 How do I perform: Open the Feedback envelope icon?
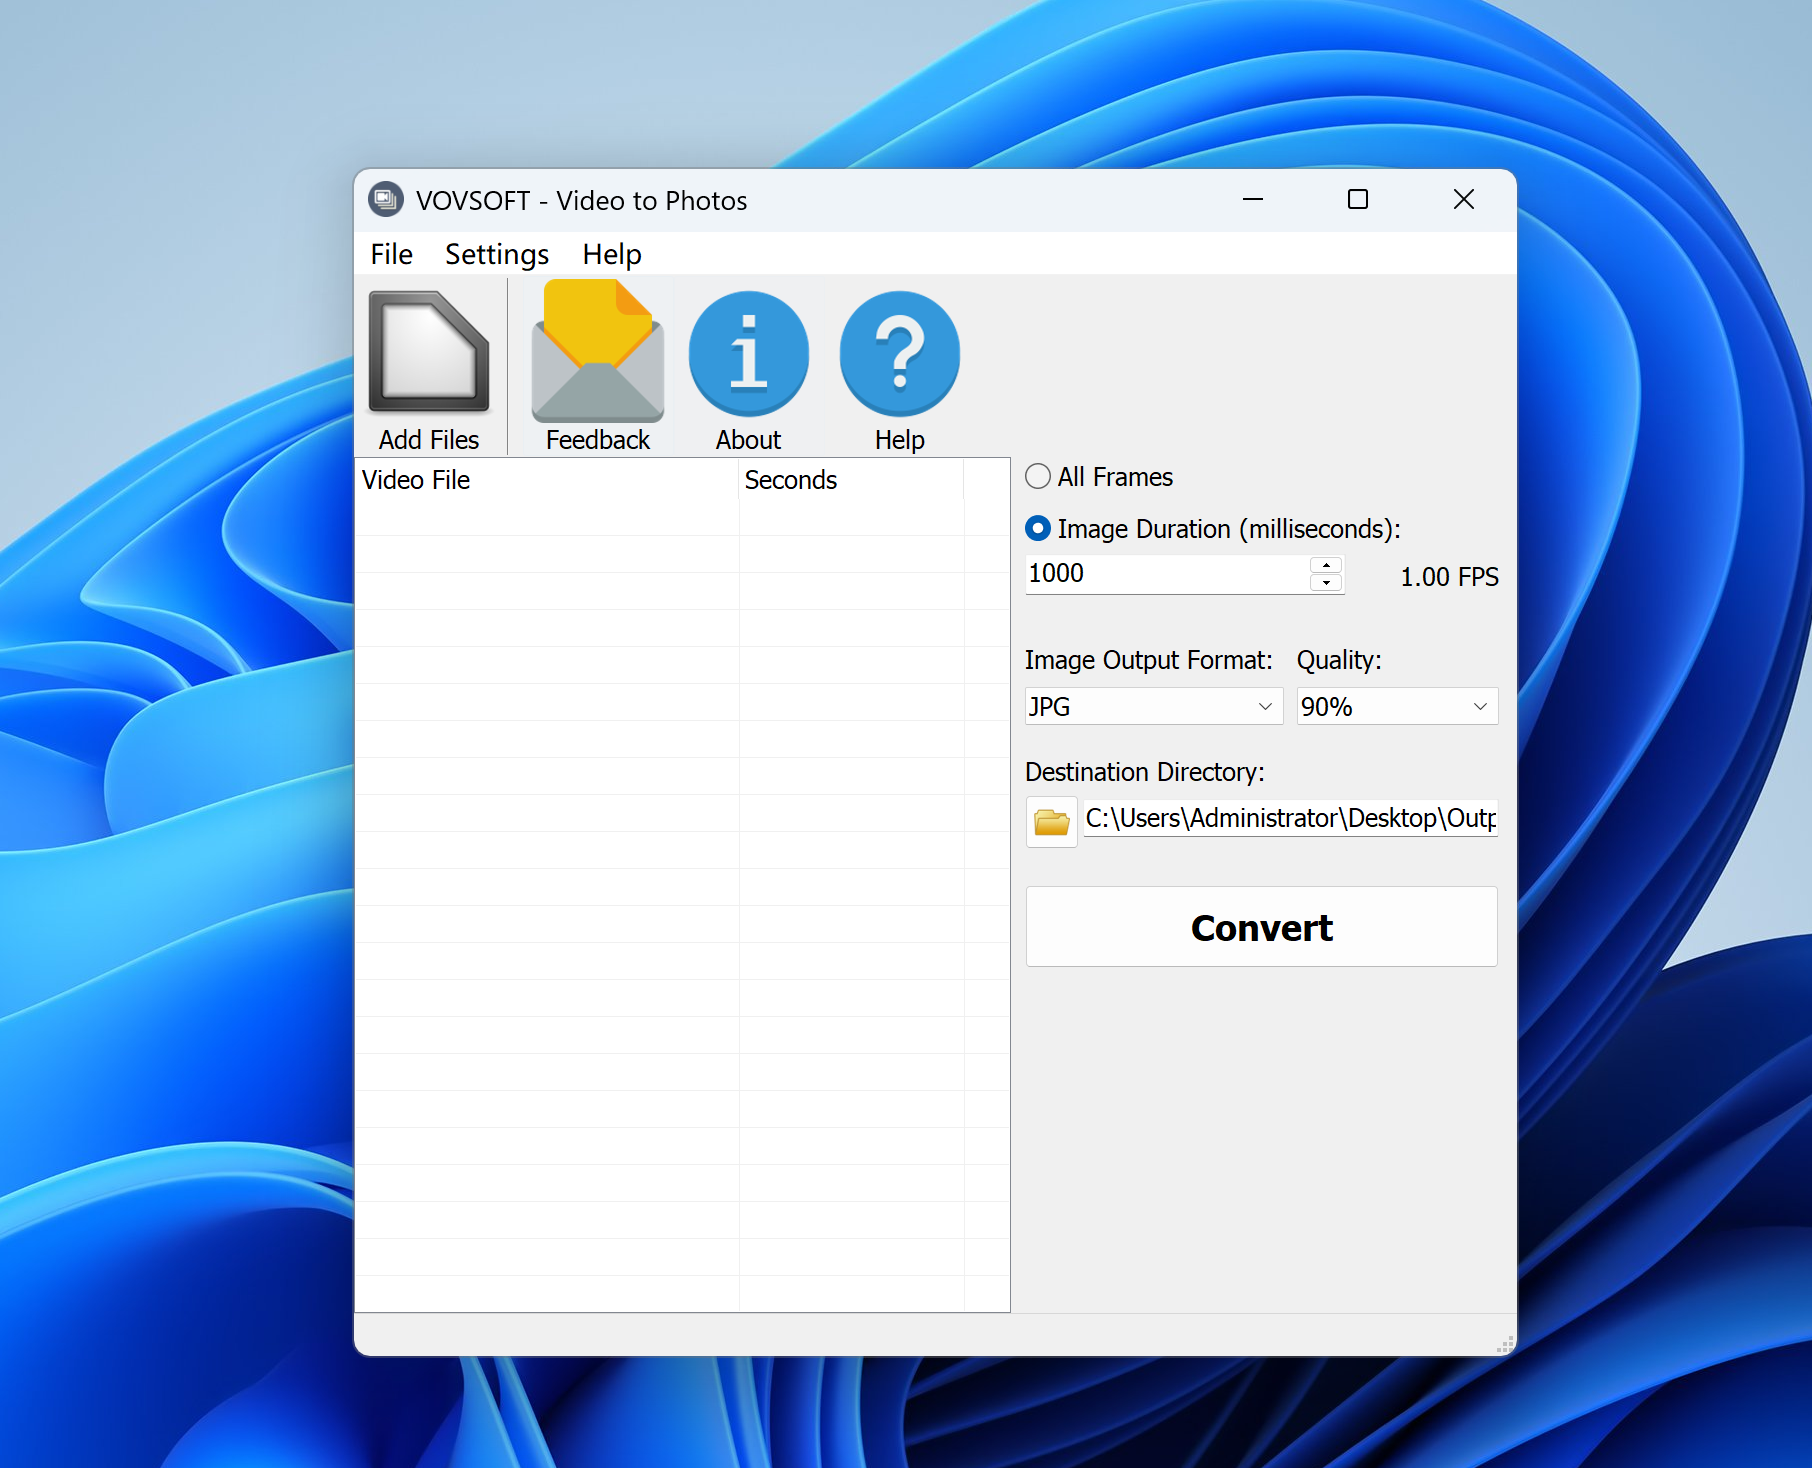[598, 352]
